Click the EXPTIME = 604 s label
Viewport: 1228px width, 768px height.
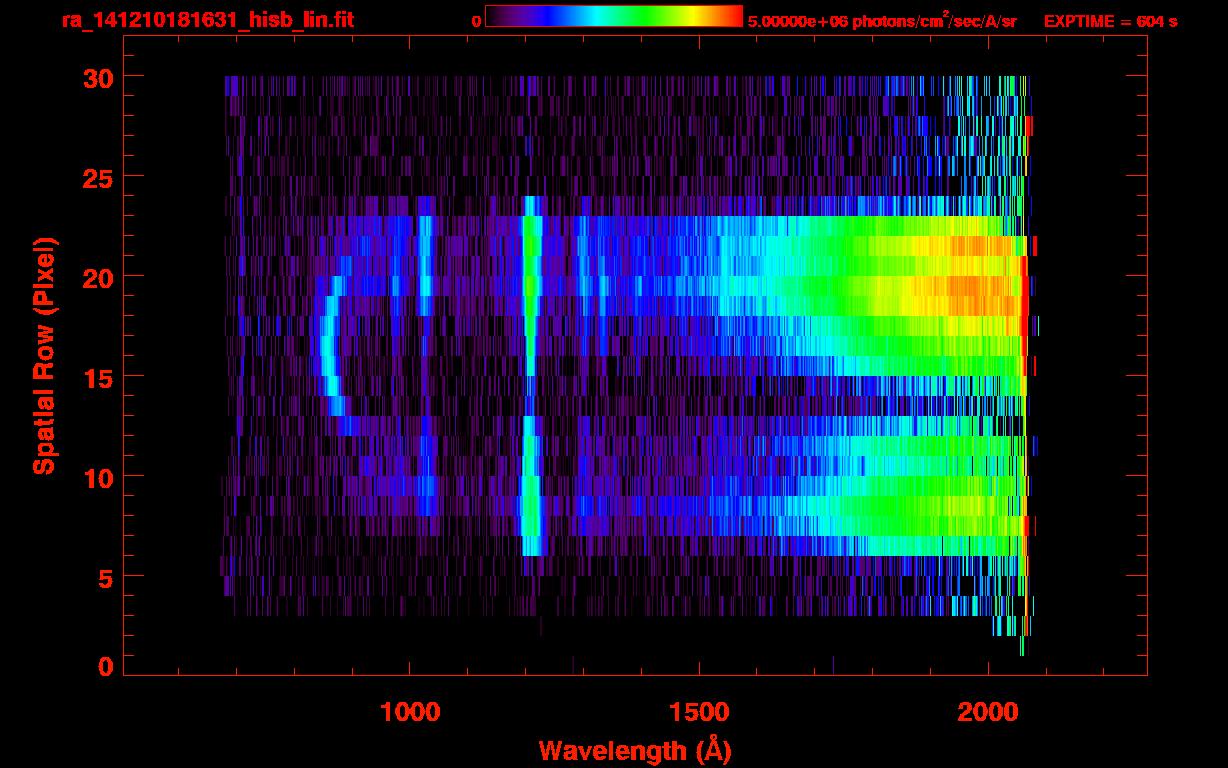click(1110, 21)
